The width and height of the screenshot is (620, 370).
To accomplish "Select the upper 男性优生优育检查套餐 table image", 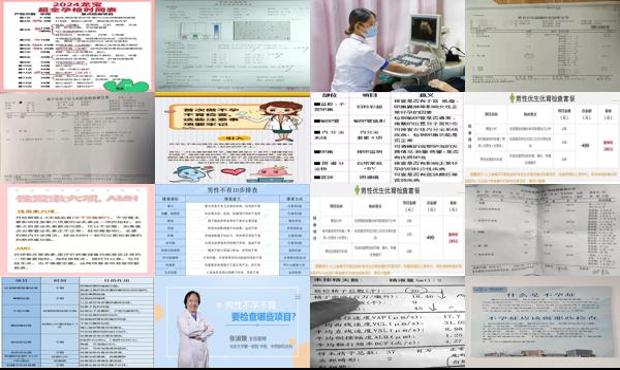I will coord(542,138).
